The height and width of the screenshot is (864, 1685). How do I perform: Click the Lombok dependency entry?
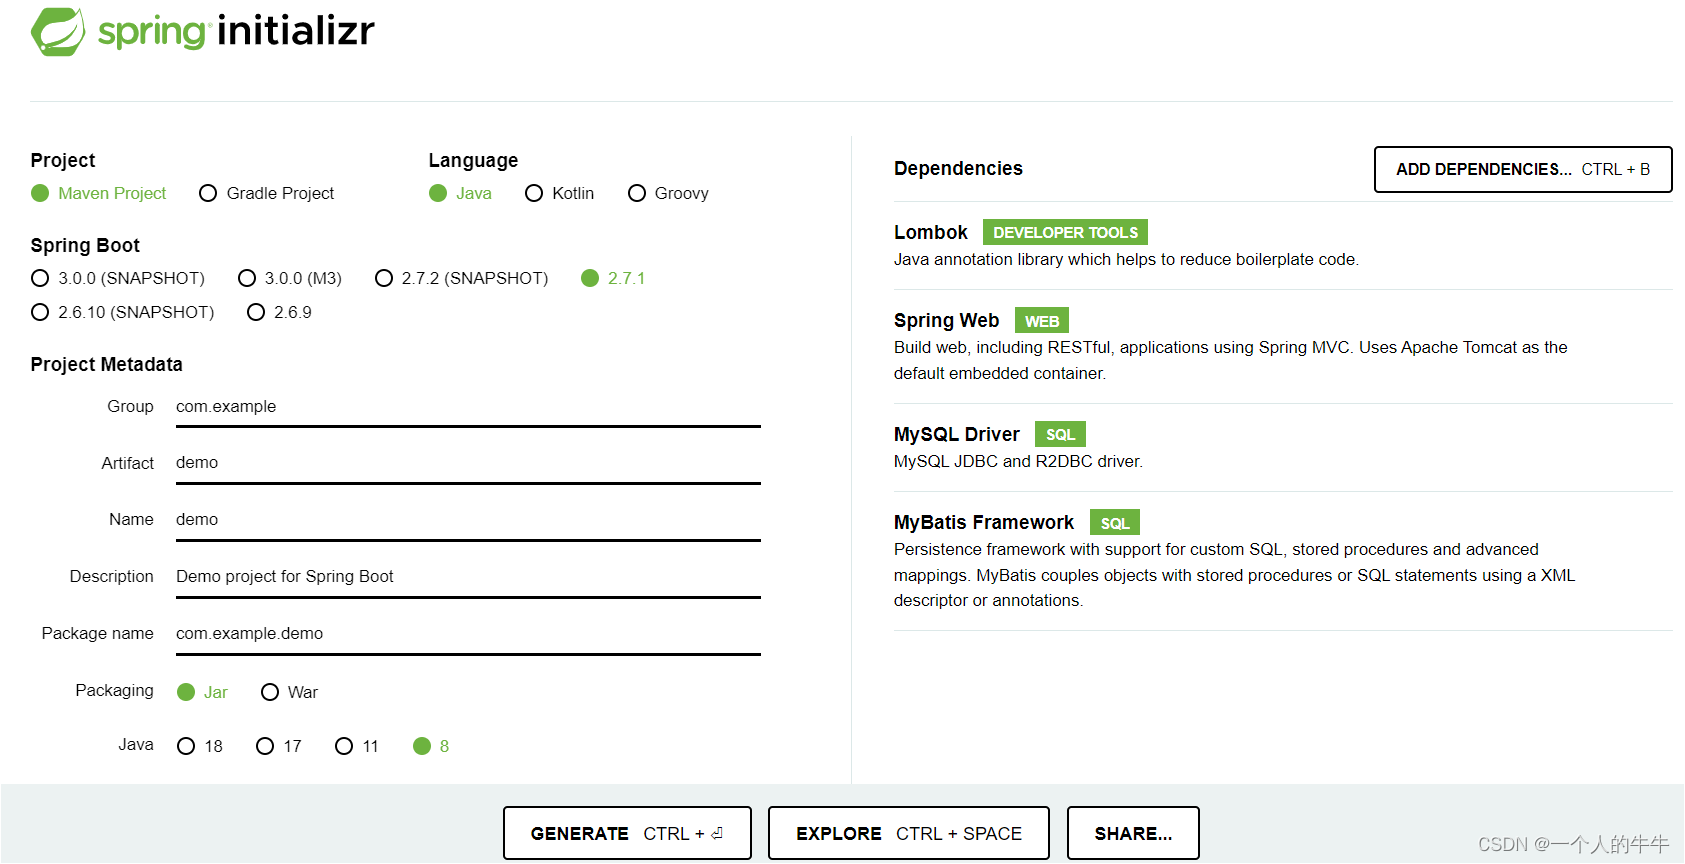point(1283,245)
